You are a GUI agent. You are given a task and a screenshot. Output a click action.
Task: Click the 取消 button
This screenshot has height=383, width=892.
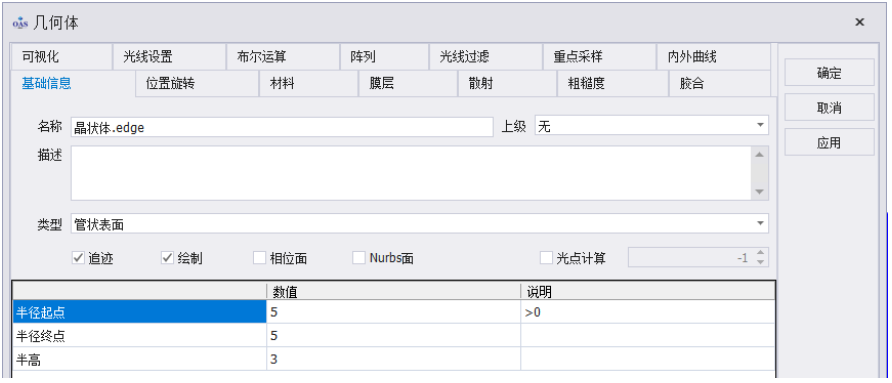pyautogui.click(x=829, y=108)
